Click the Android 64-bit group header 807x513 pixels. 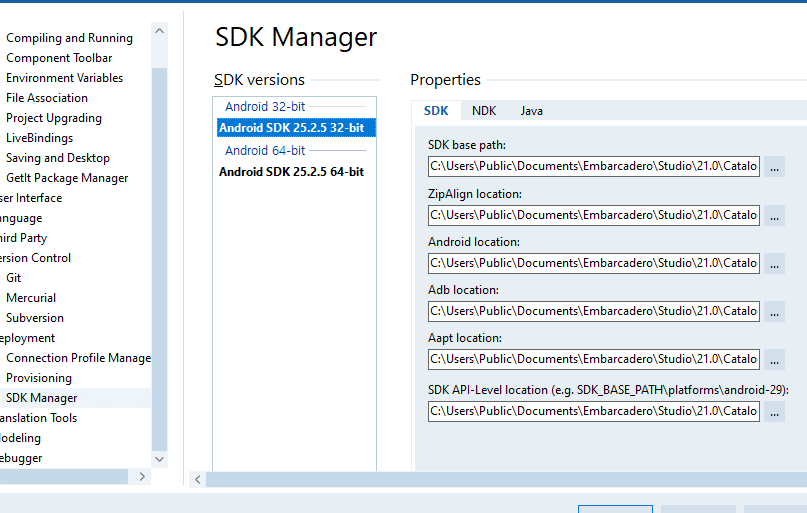[265, 150]
